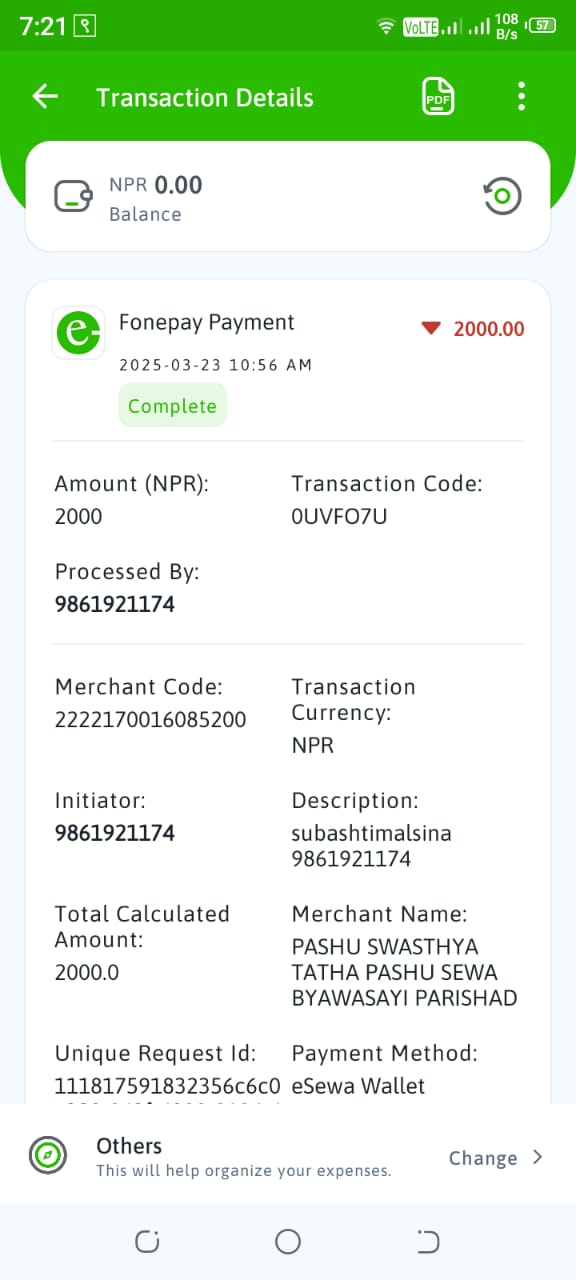Viewport: 576px width, 1280px height.
Task: Select transaction code 0UVFO7U
Action: coord(339,516)
